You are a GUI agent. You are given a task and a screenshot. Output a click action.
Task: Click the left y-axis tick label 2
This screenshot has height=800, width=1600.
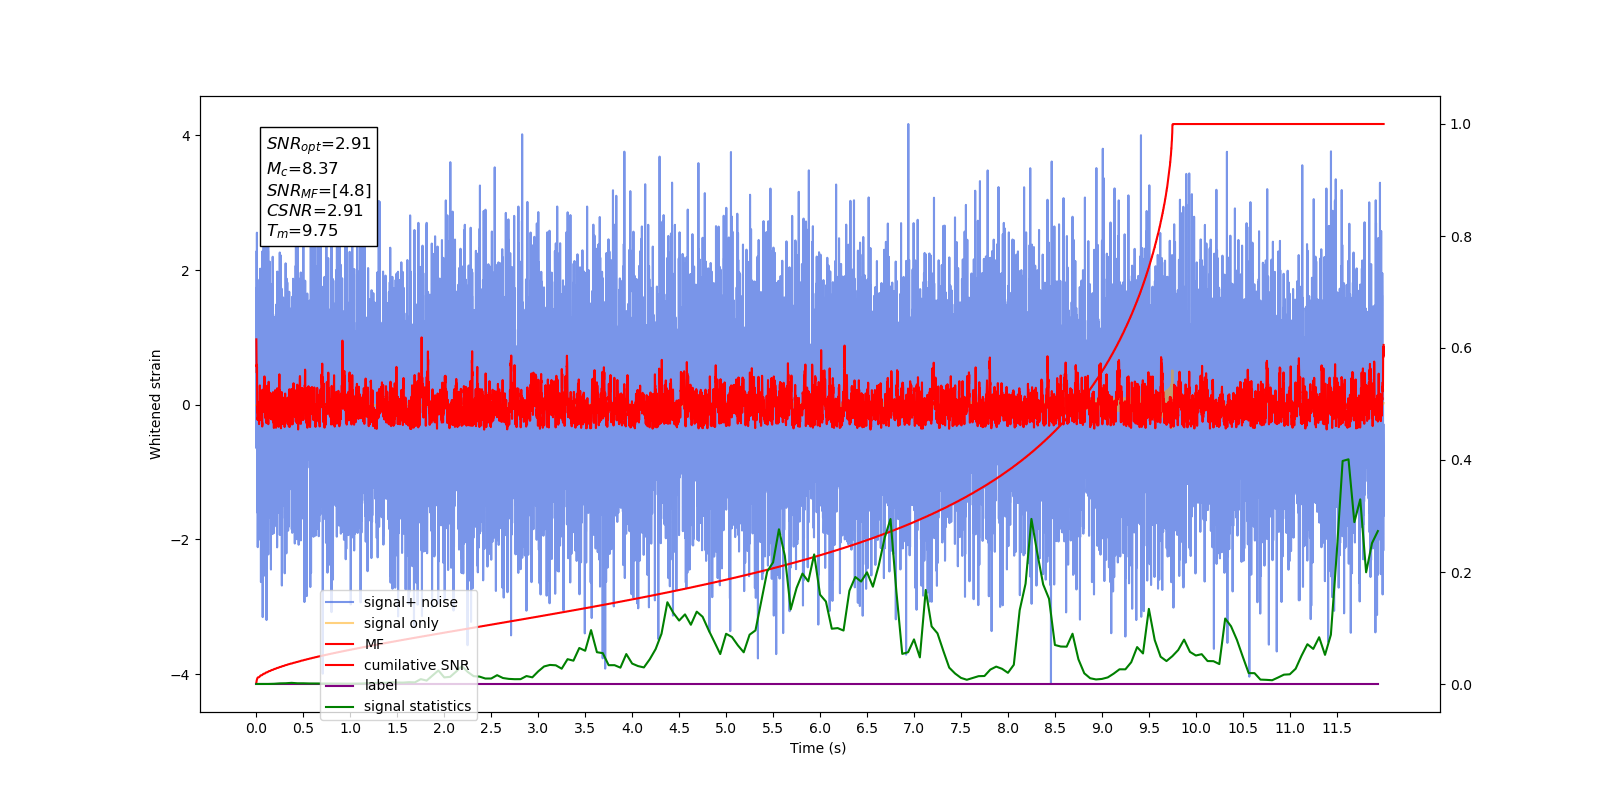point(186,271)
